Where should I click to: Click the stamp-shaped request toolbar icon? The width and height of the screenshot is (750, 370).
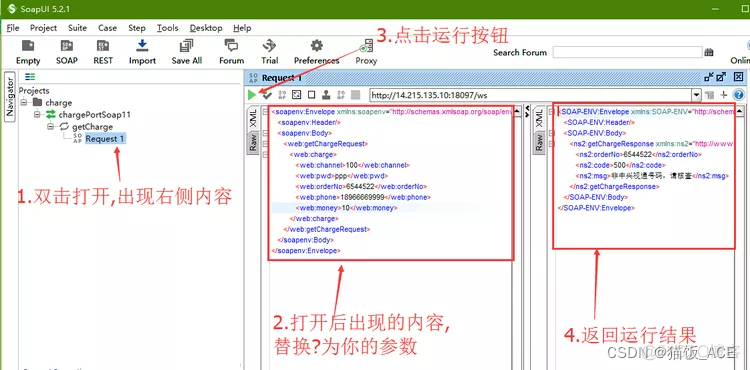click(326, 95)
